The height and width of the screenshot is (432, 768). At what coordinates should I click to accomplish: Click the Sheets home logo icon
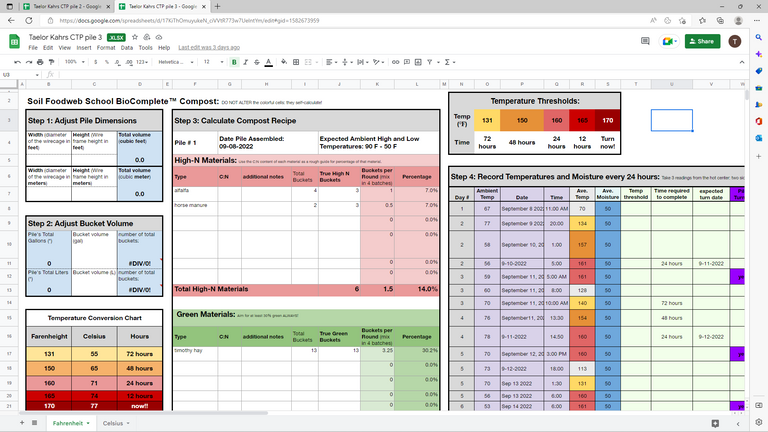tap(14, 41)
